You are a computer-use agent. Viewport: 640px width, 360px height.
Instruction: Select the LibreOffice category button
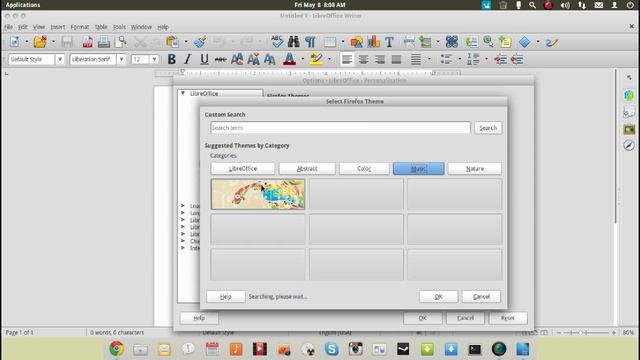(x=243, y=169)
